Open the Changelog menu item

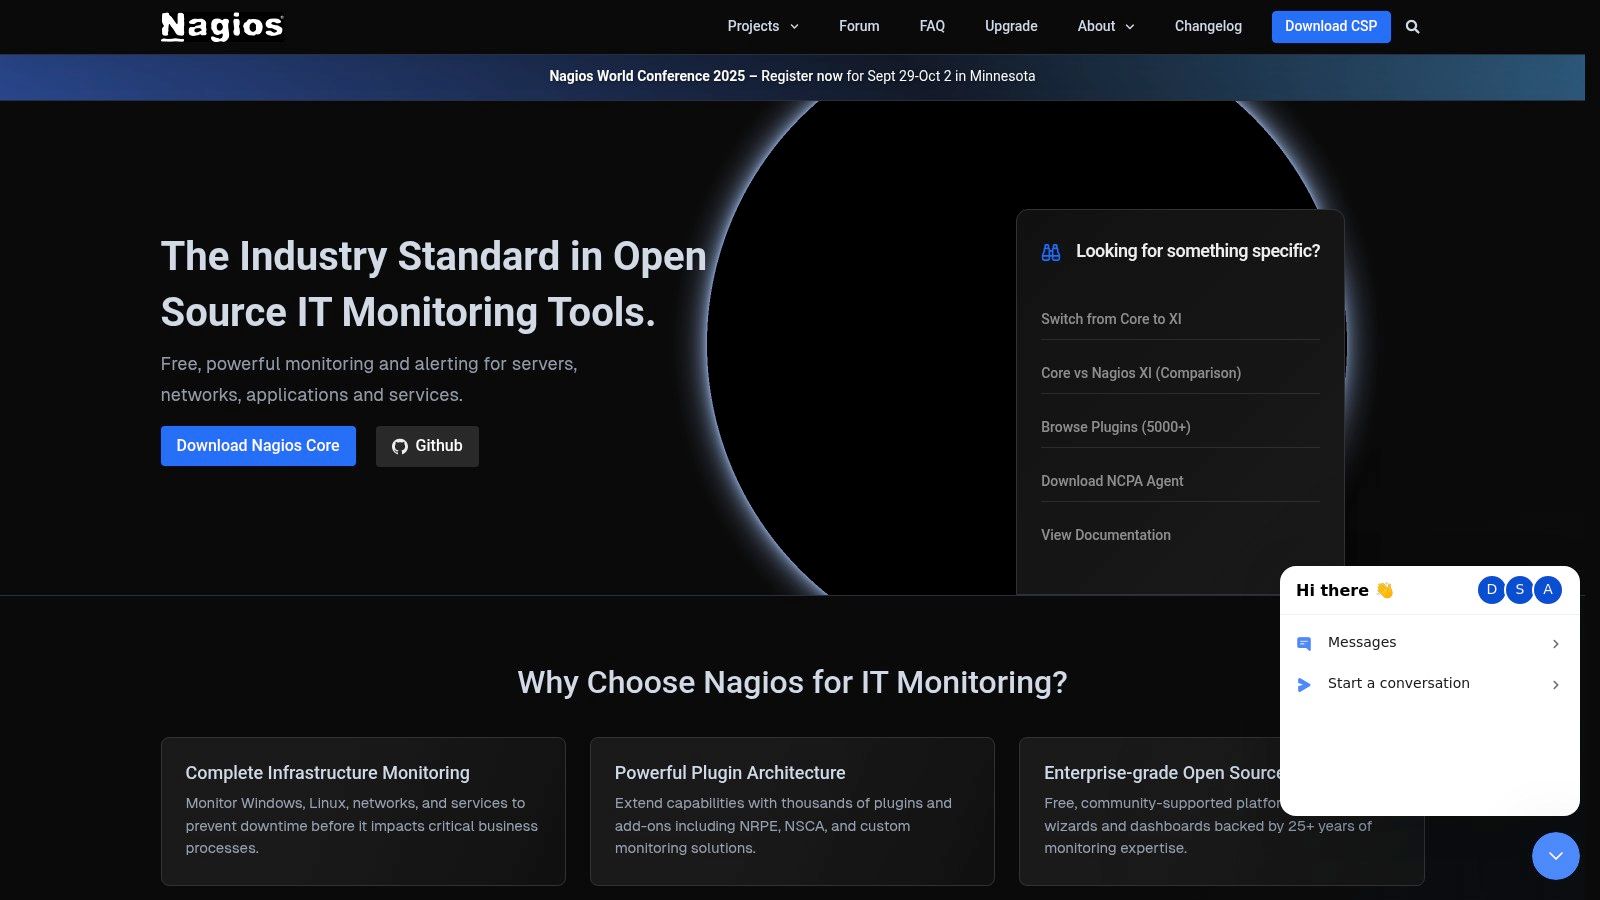pos(1208,27)
